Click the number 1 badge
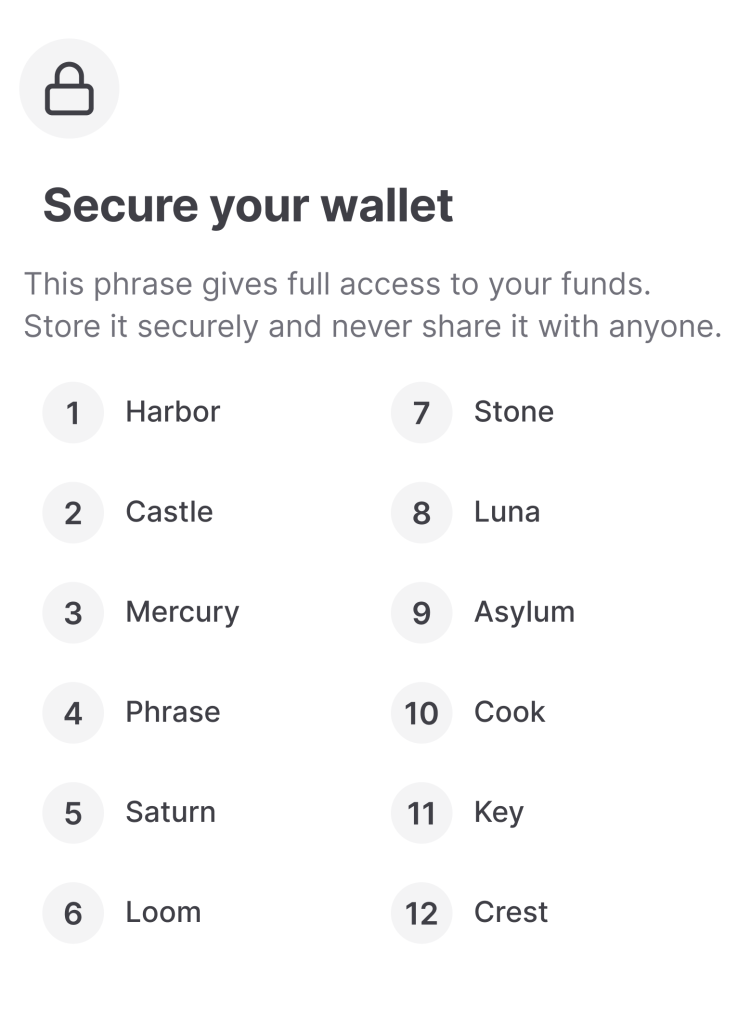 tap(73, 413)
